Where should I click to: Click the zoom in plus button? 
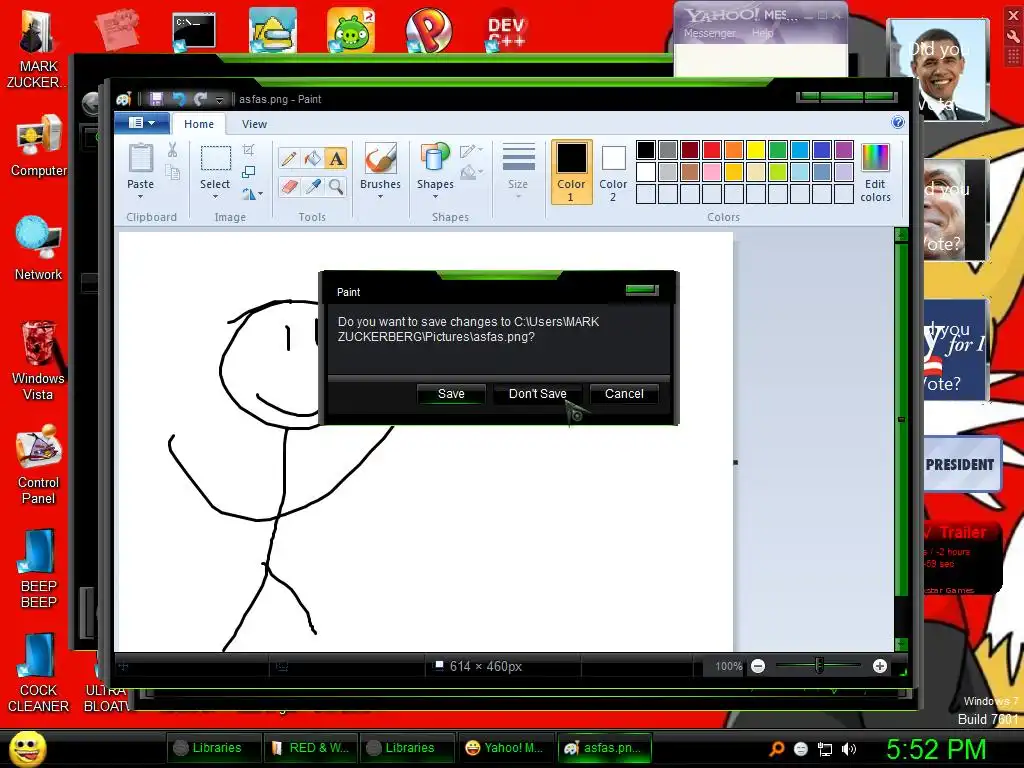coord(880,666)
